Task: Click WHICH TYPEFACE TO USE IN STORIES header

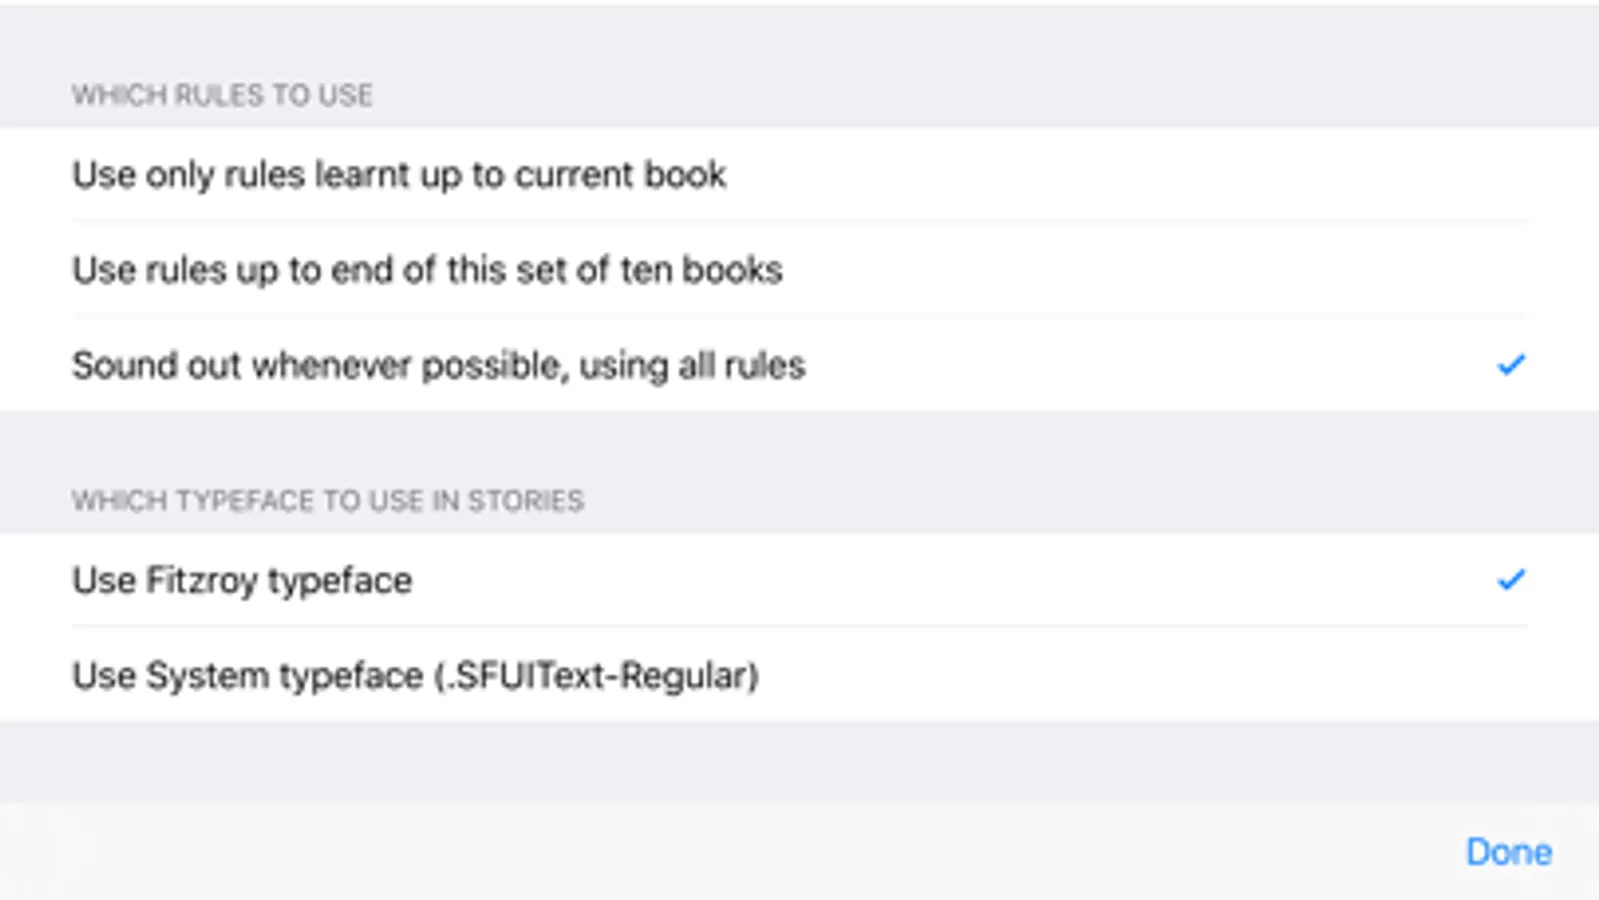Action: [x=327, y=500]
